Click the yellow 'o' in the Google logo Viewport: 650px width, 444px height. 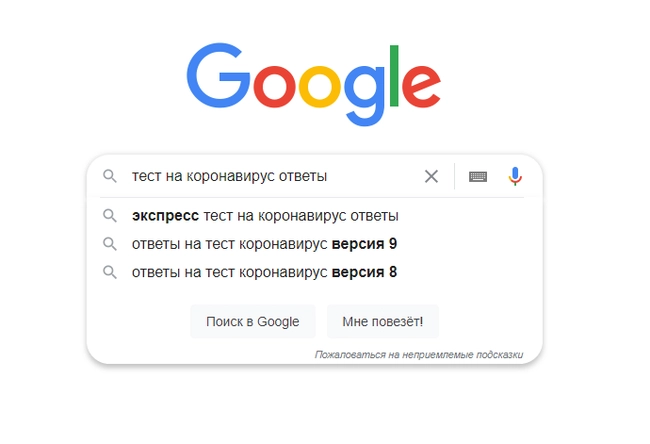(320, 86)
